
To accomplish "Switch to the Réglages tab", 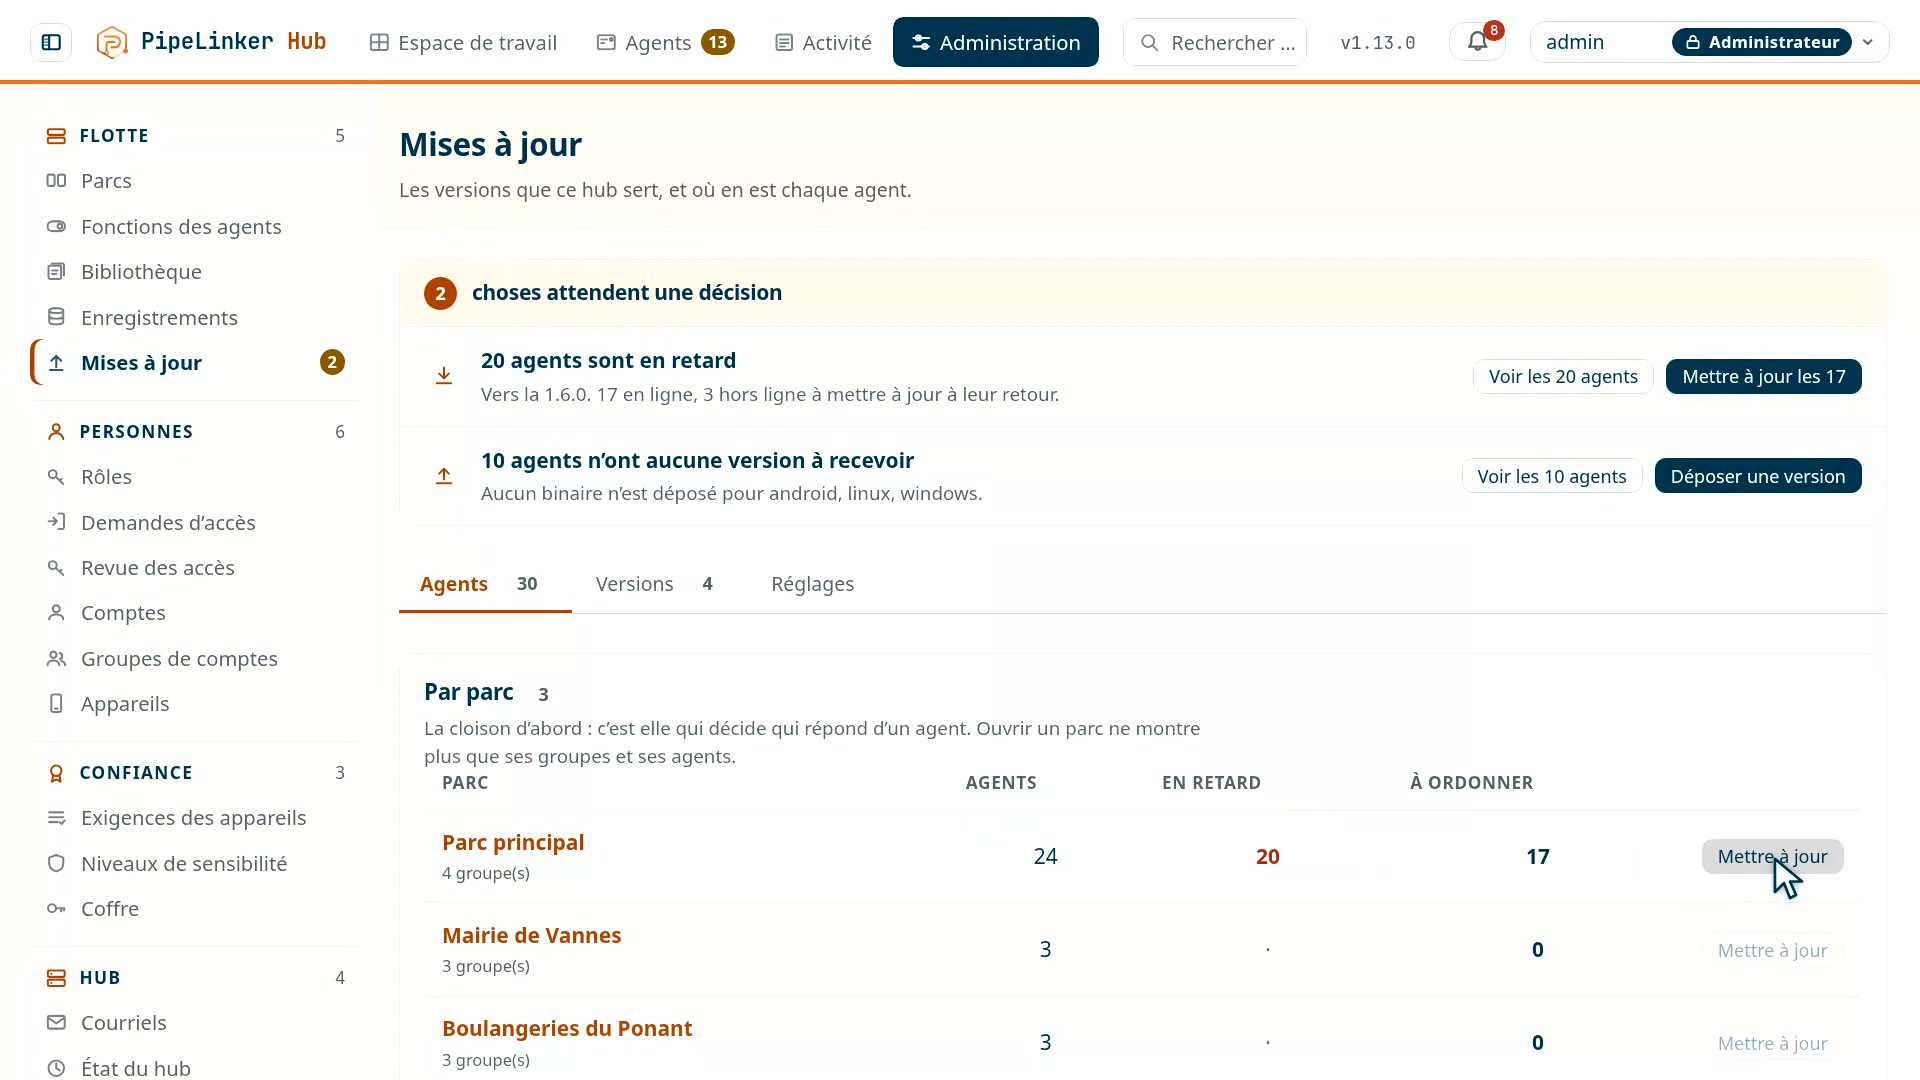I will coord(812,584).
